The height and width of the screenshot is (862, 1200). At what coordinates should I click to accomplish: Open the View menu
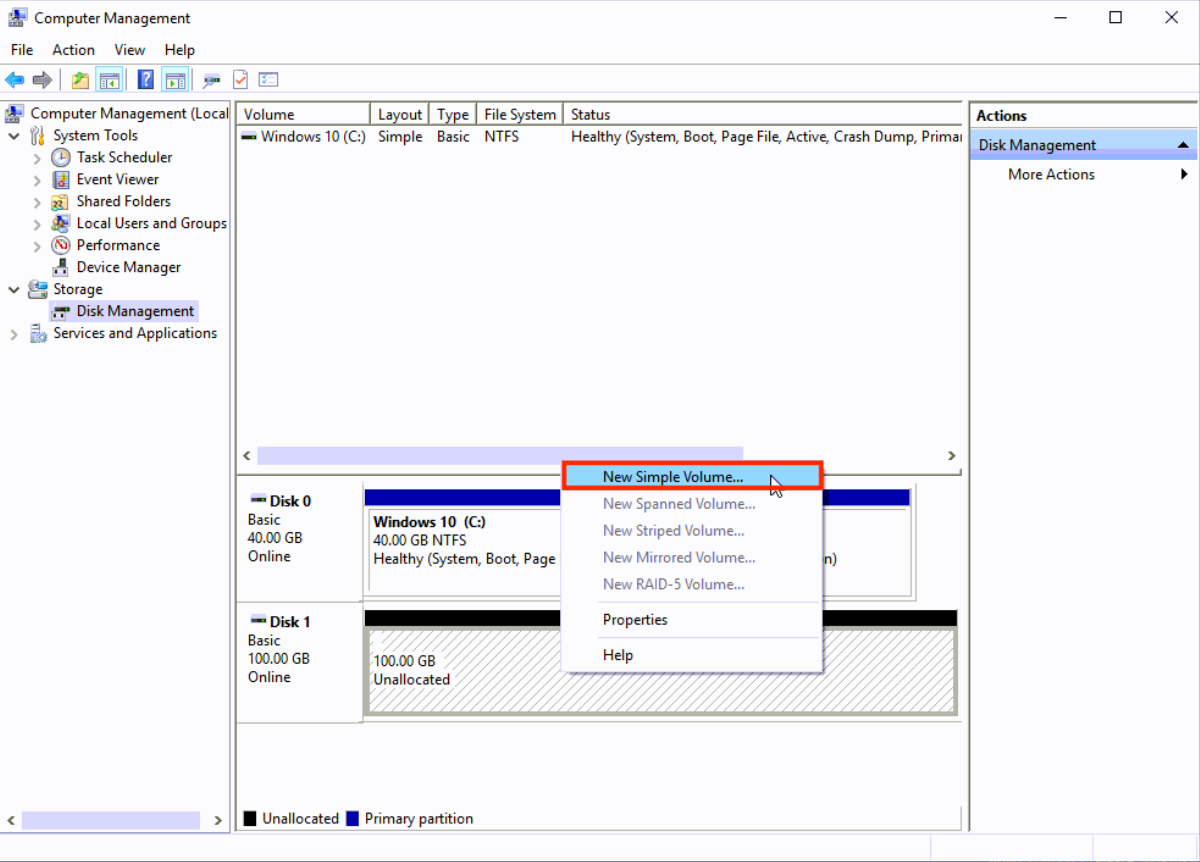pyautogui.click(x=130, y=50)
